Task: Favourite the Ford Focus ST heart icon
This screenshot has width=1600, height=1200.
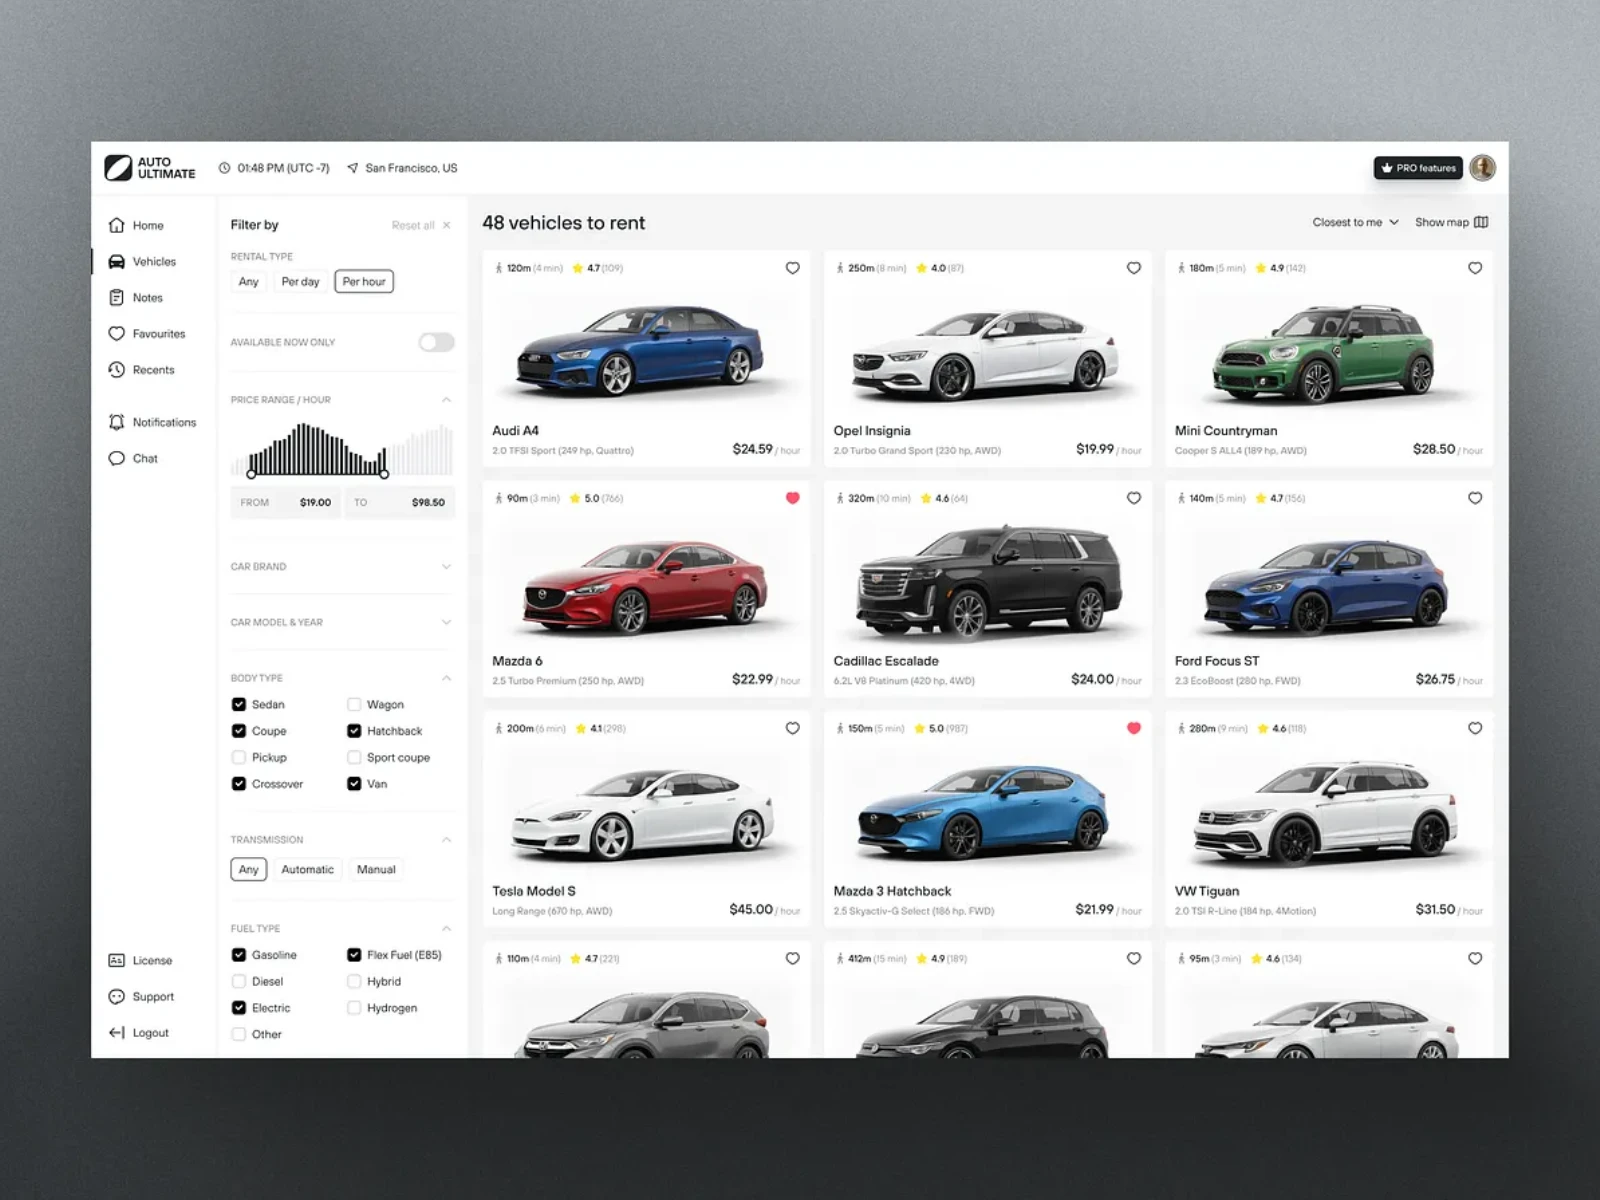Action: [1475, 498]
